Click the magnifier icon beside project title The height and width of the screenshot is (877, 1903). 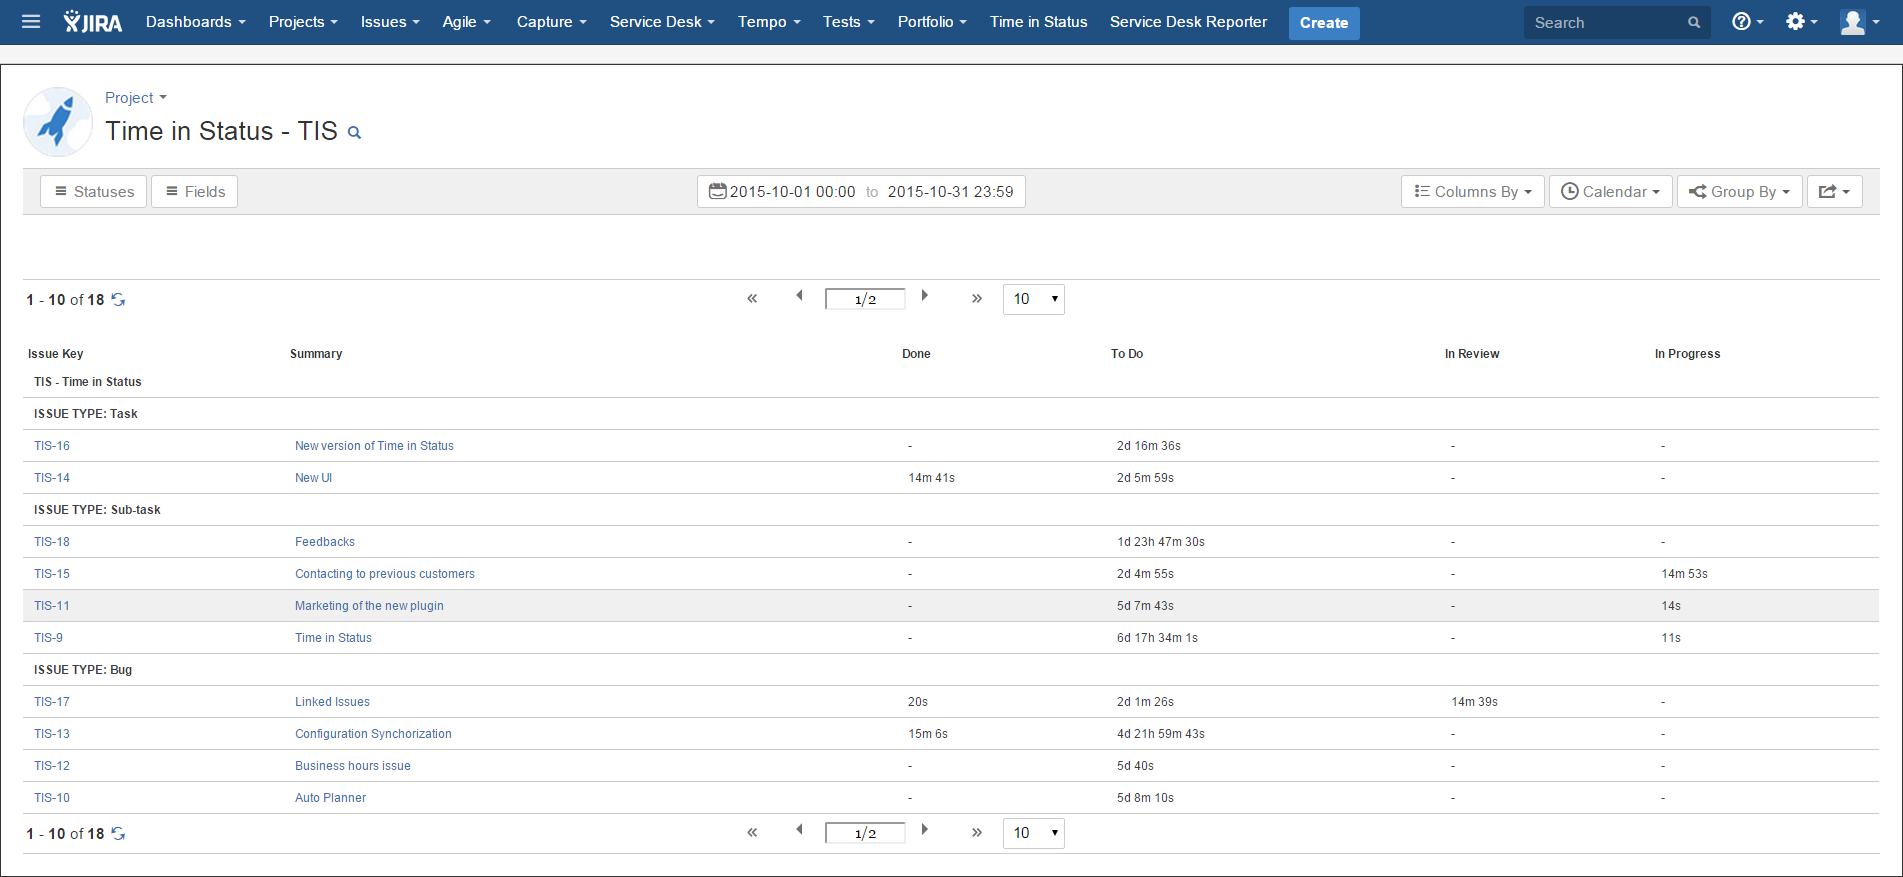[354, 133]
